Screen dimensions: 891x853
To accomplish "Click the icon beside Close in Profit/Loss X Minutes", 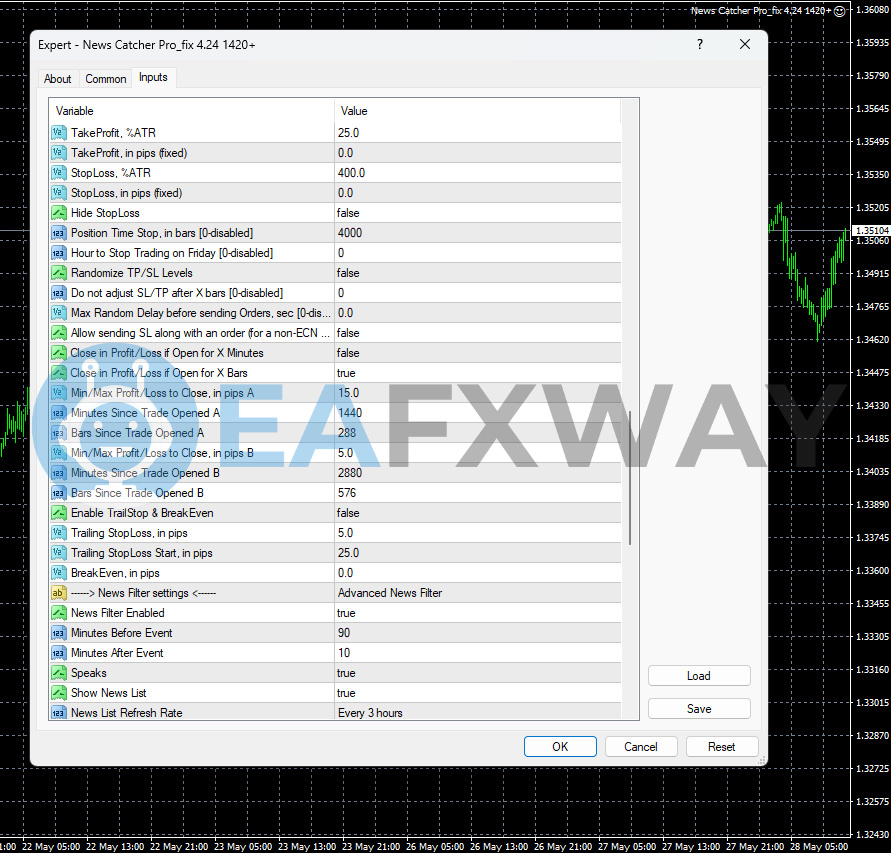I will 59,353.
